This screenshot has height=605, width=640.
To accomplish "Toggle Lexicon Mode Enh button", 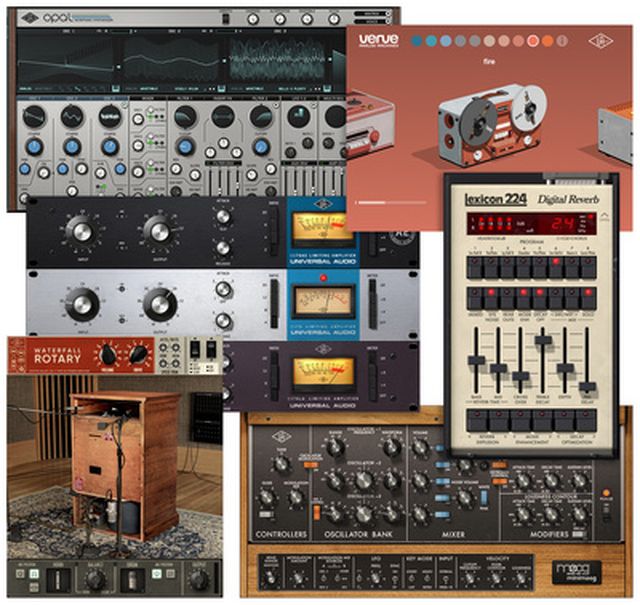I will (x=524, y=298).
